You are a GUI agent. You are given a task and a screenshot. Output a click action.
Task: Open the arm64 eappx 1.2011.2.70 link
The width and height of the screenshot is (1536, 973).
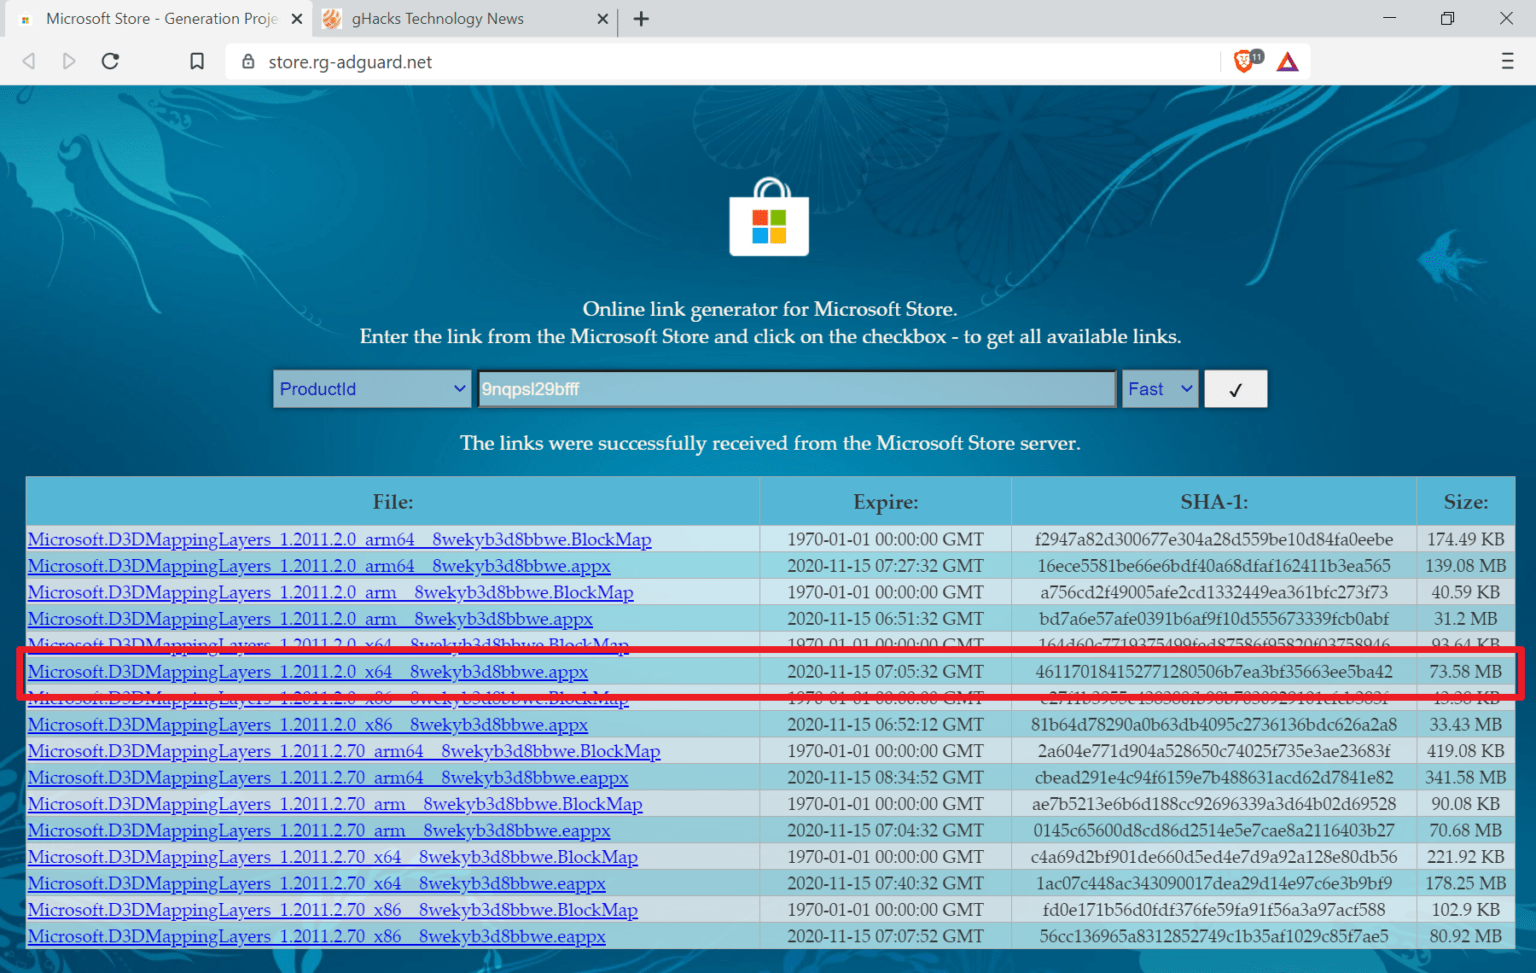(328, 777)
